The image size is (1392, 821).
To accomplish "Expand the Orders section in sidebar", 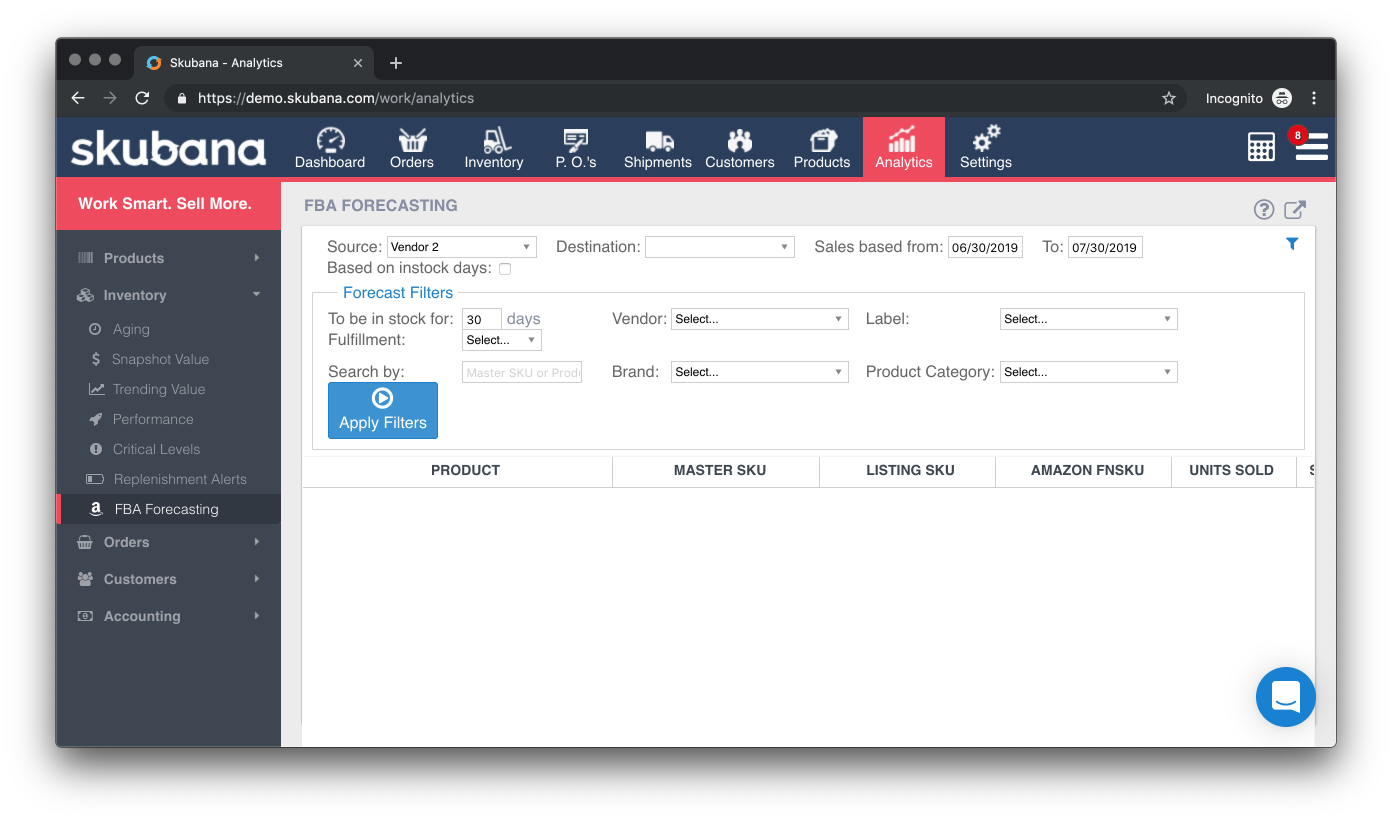I will click(x=168, y=542).
